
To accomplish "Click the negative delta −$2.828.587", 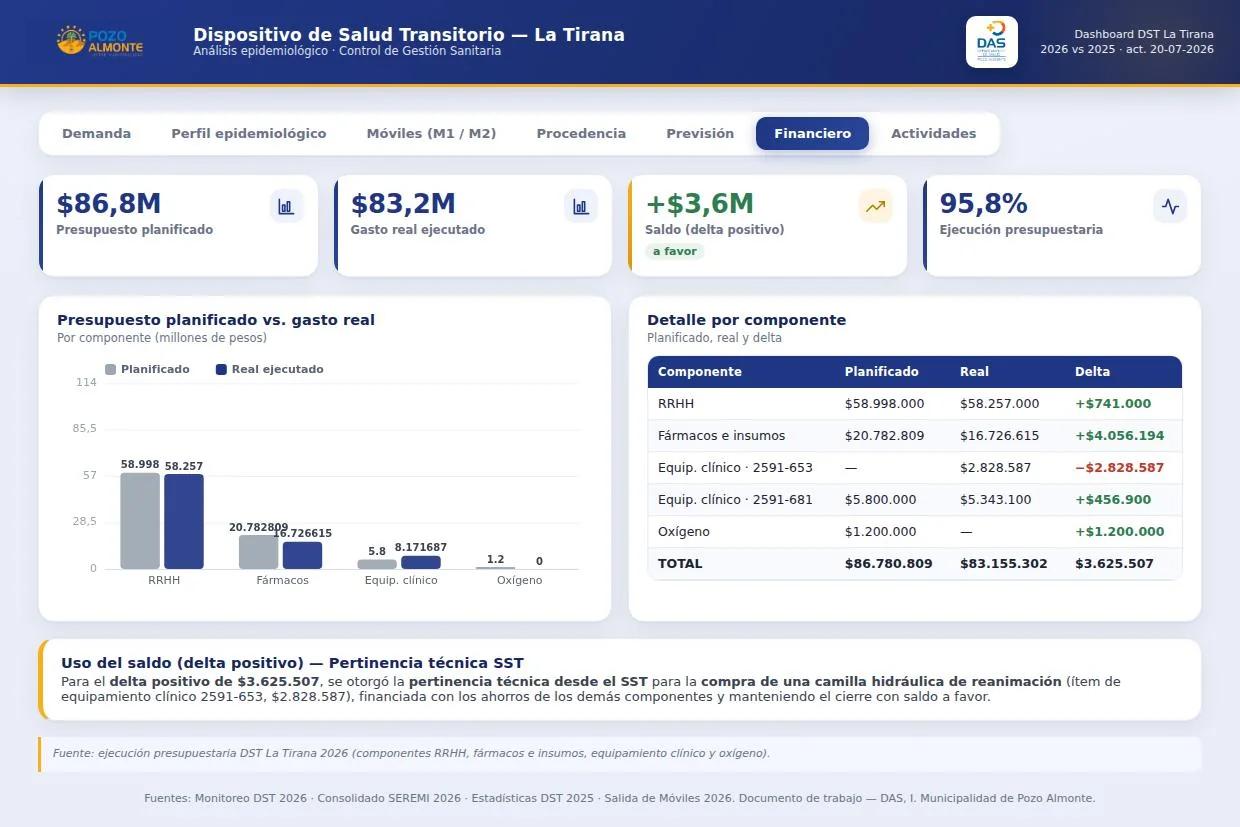I will point(1120,468).
